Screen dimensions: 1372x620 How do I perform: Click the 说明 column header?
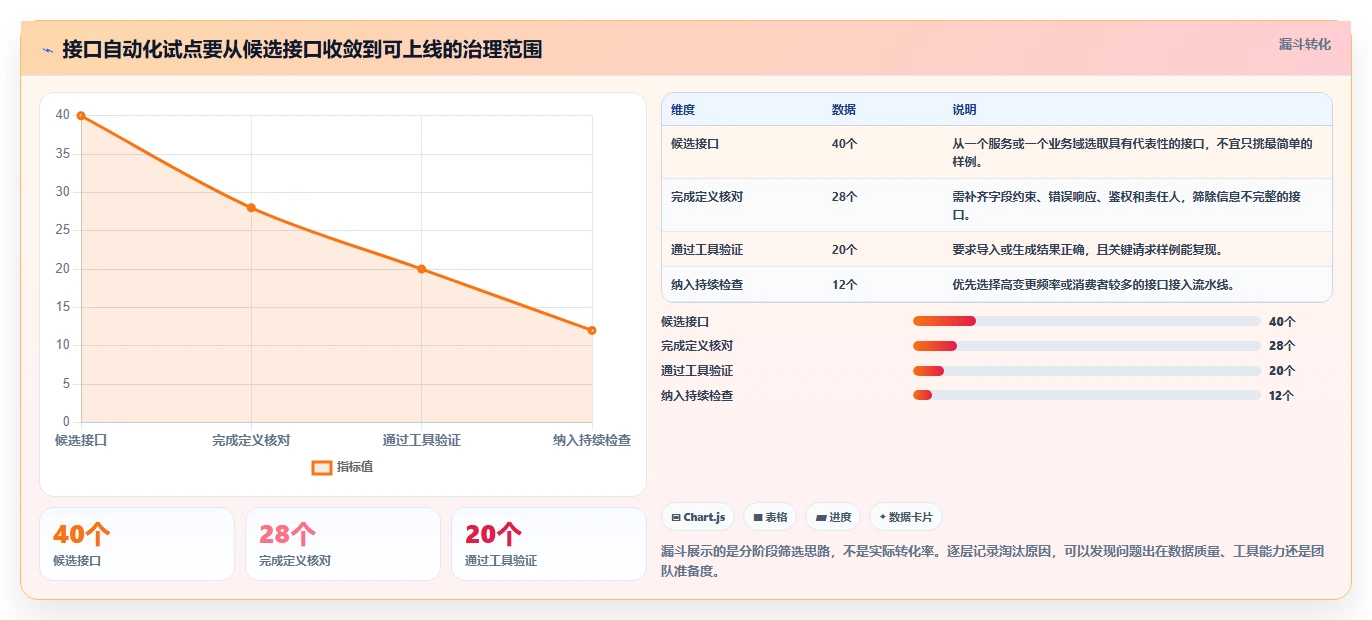click(964, 110)
